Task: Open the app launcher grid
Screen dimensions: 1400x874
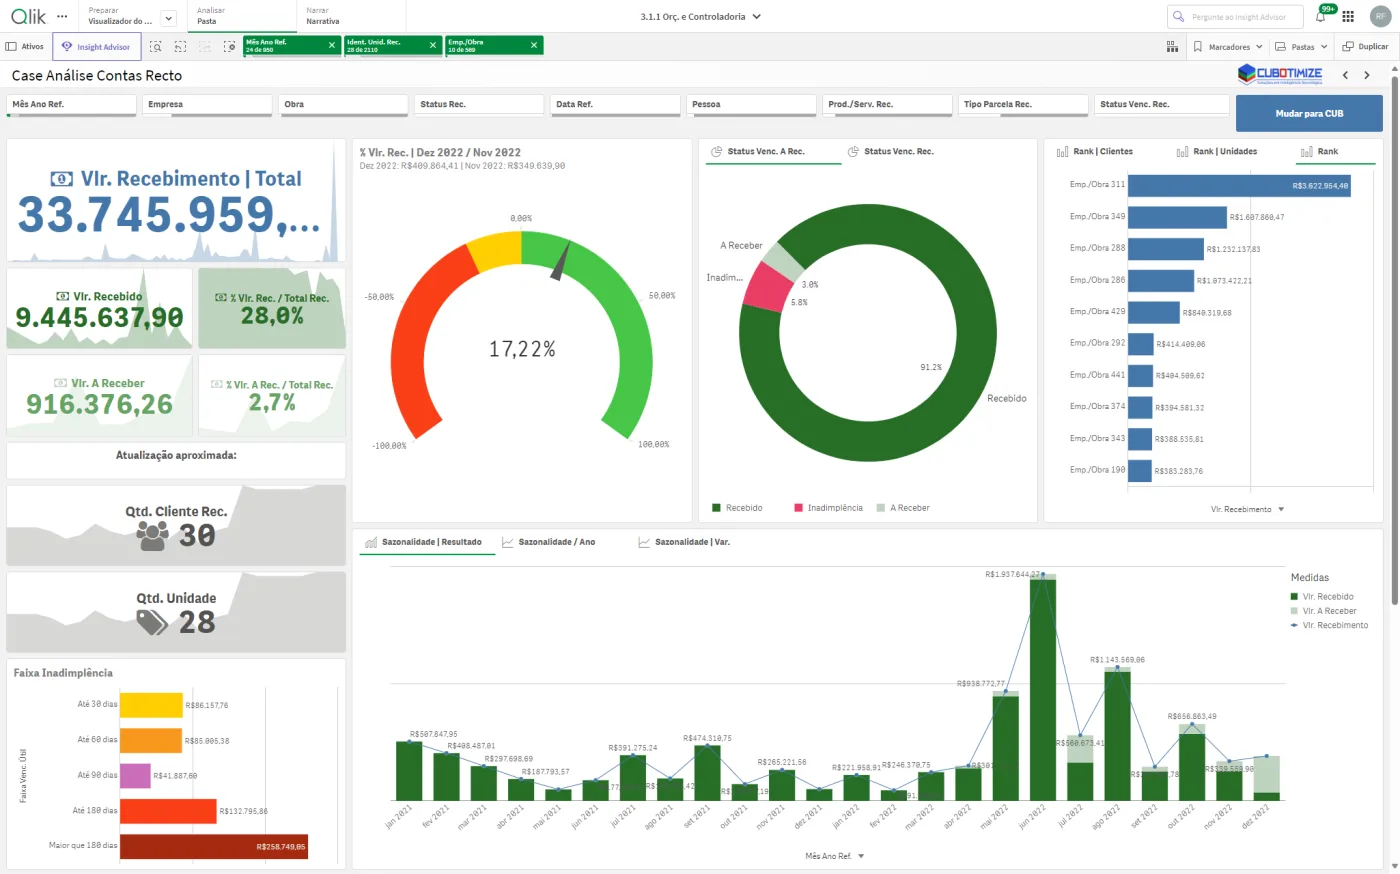Action: pos(1348,16)
